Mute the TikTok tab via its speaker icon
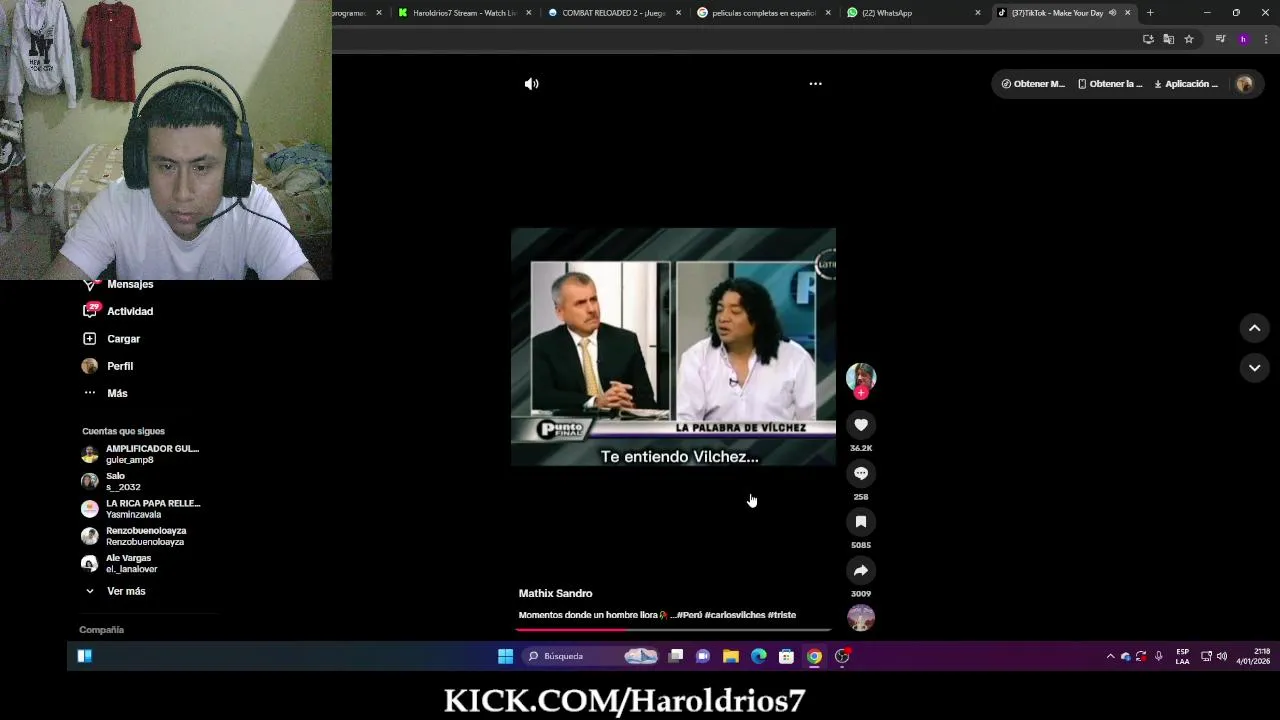 coord(1112,13)
